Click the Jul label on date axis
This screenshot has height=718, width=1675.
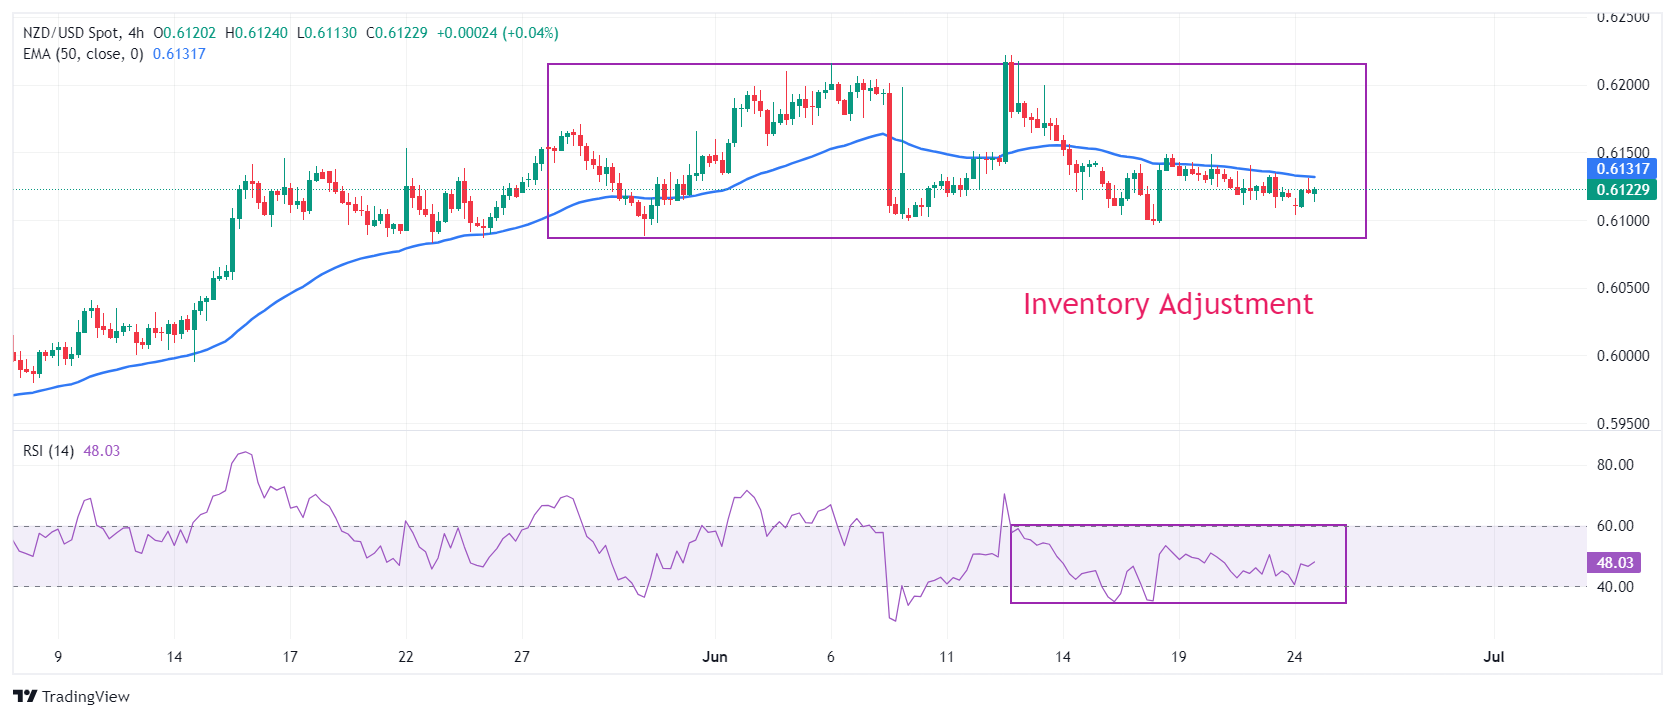point(1493,657)
